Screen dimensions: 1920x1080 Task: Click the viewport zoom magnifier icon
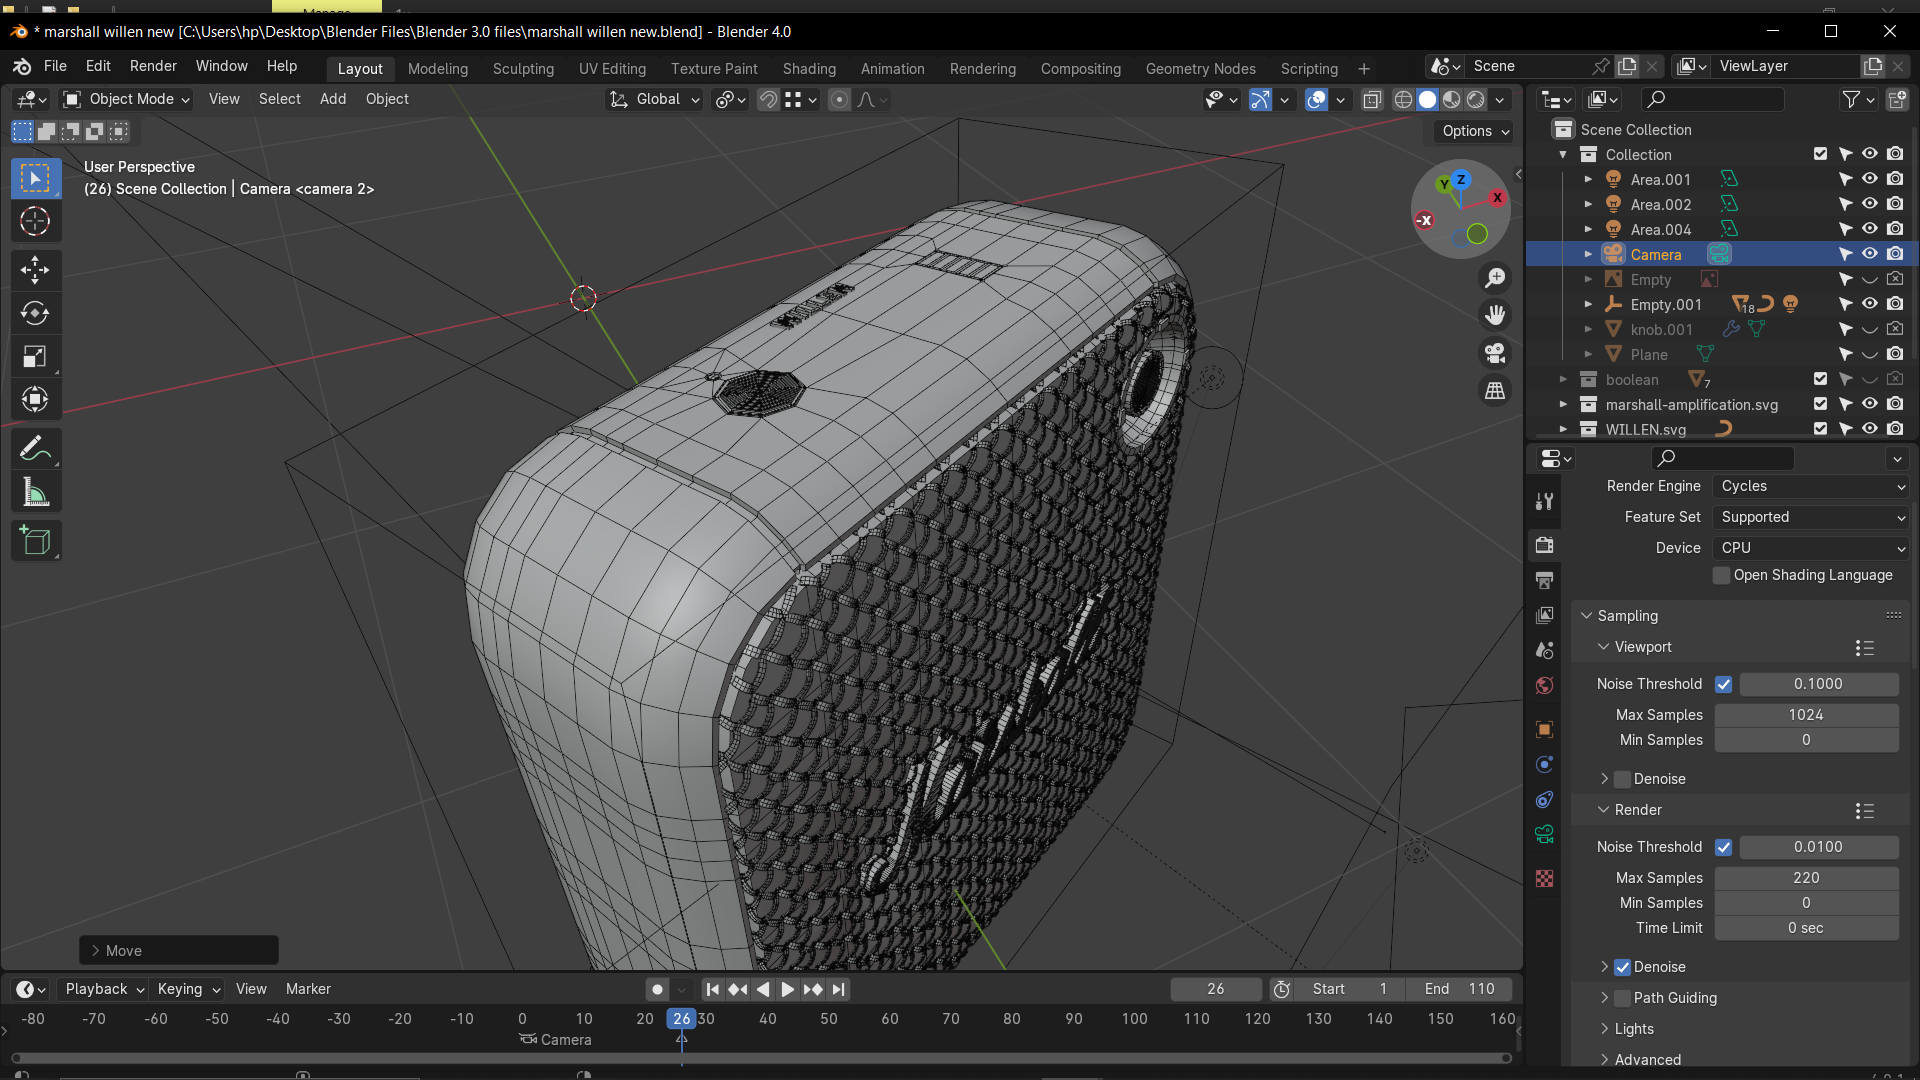[x=1495, y=277]
